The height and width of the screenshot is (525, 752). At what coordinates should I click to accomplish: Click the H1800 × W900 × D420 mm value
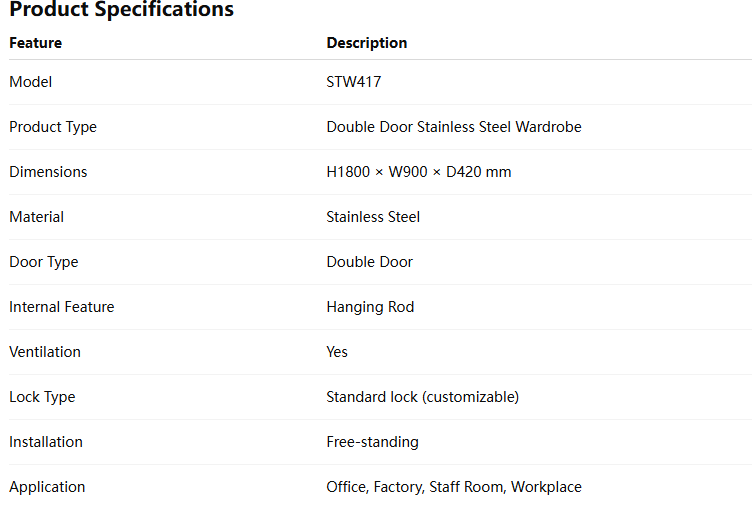point(419,172)
